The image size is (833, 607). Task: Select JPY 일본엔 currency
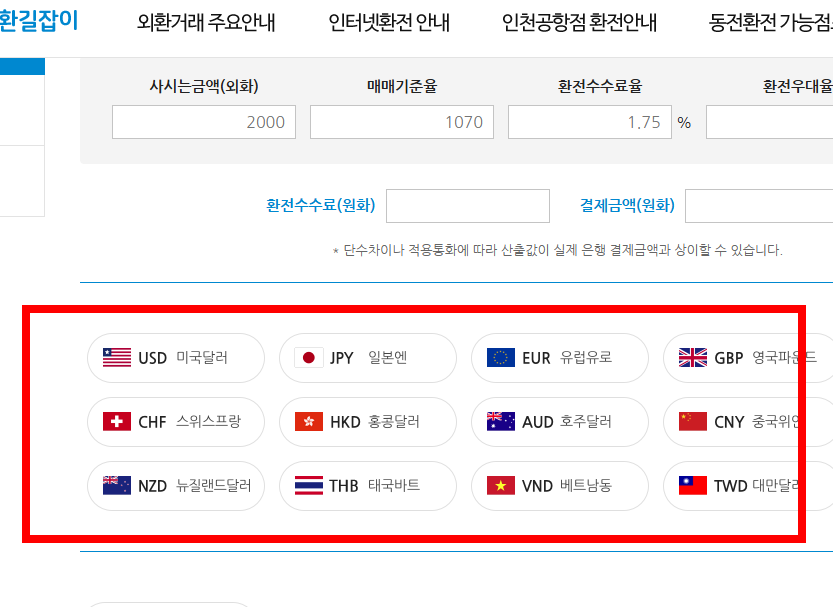click(368, 357)
